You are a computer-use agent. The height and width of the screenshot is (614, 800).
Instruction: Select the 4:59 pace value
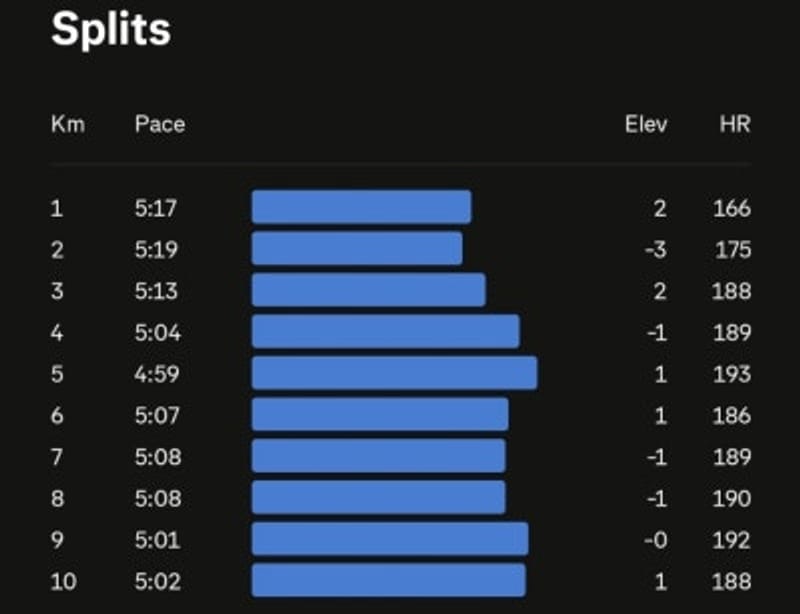coord(157,374)
